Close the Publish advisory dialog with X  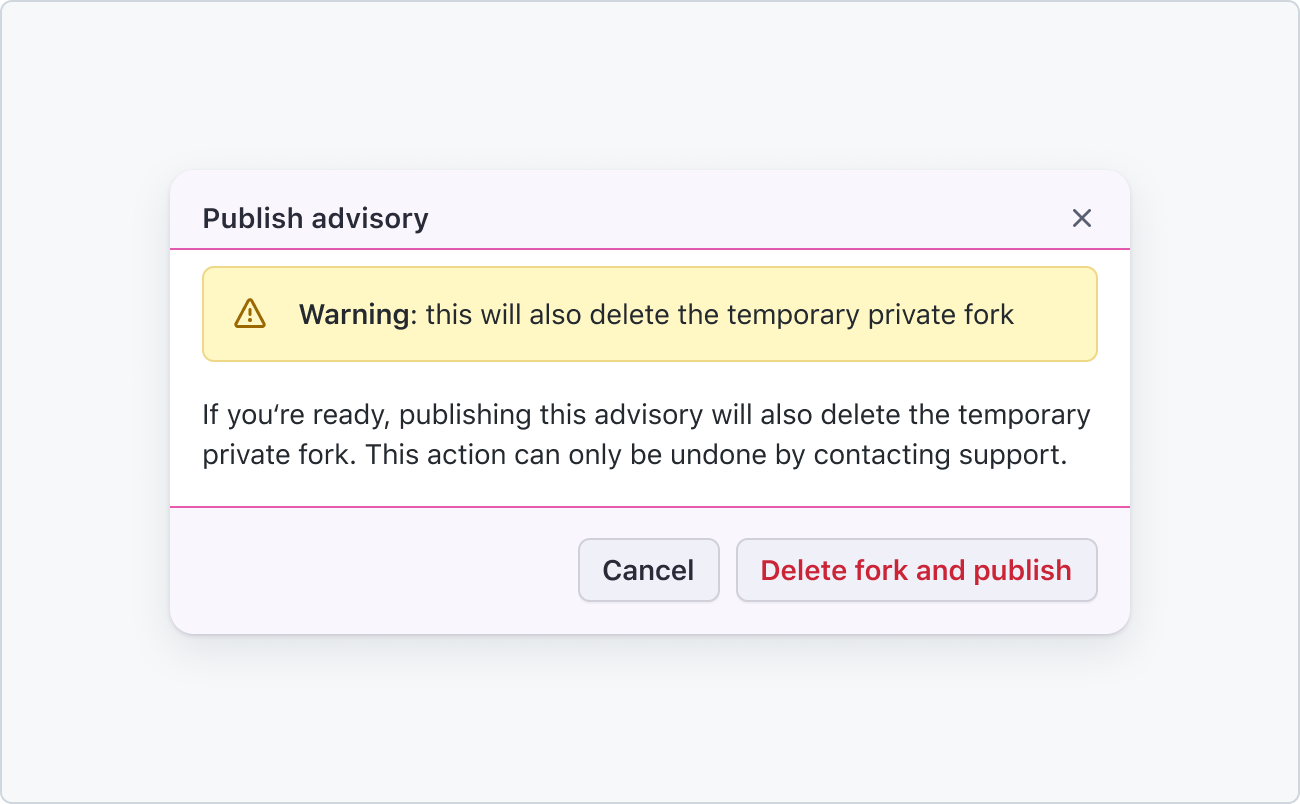coord(1081,218)
